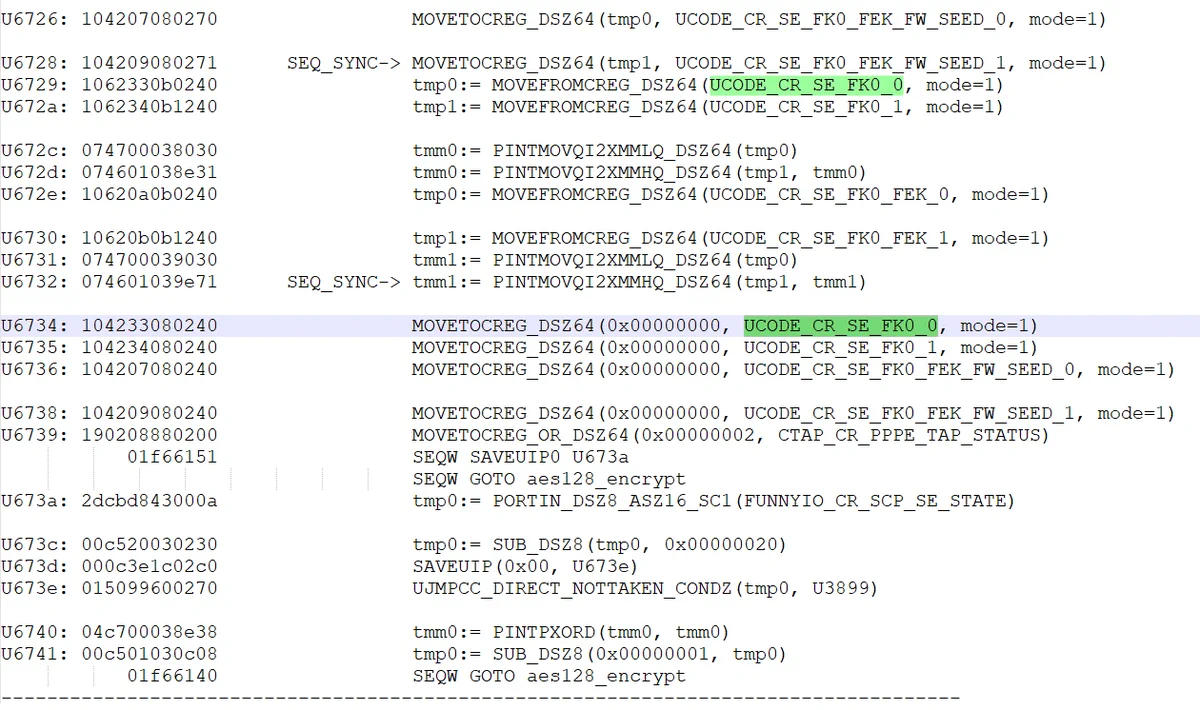Click hex value 1062340b1240
Image resolution: width=1200 pixels, height=710 pixels.
(x=149, y=107)
